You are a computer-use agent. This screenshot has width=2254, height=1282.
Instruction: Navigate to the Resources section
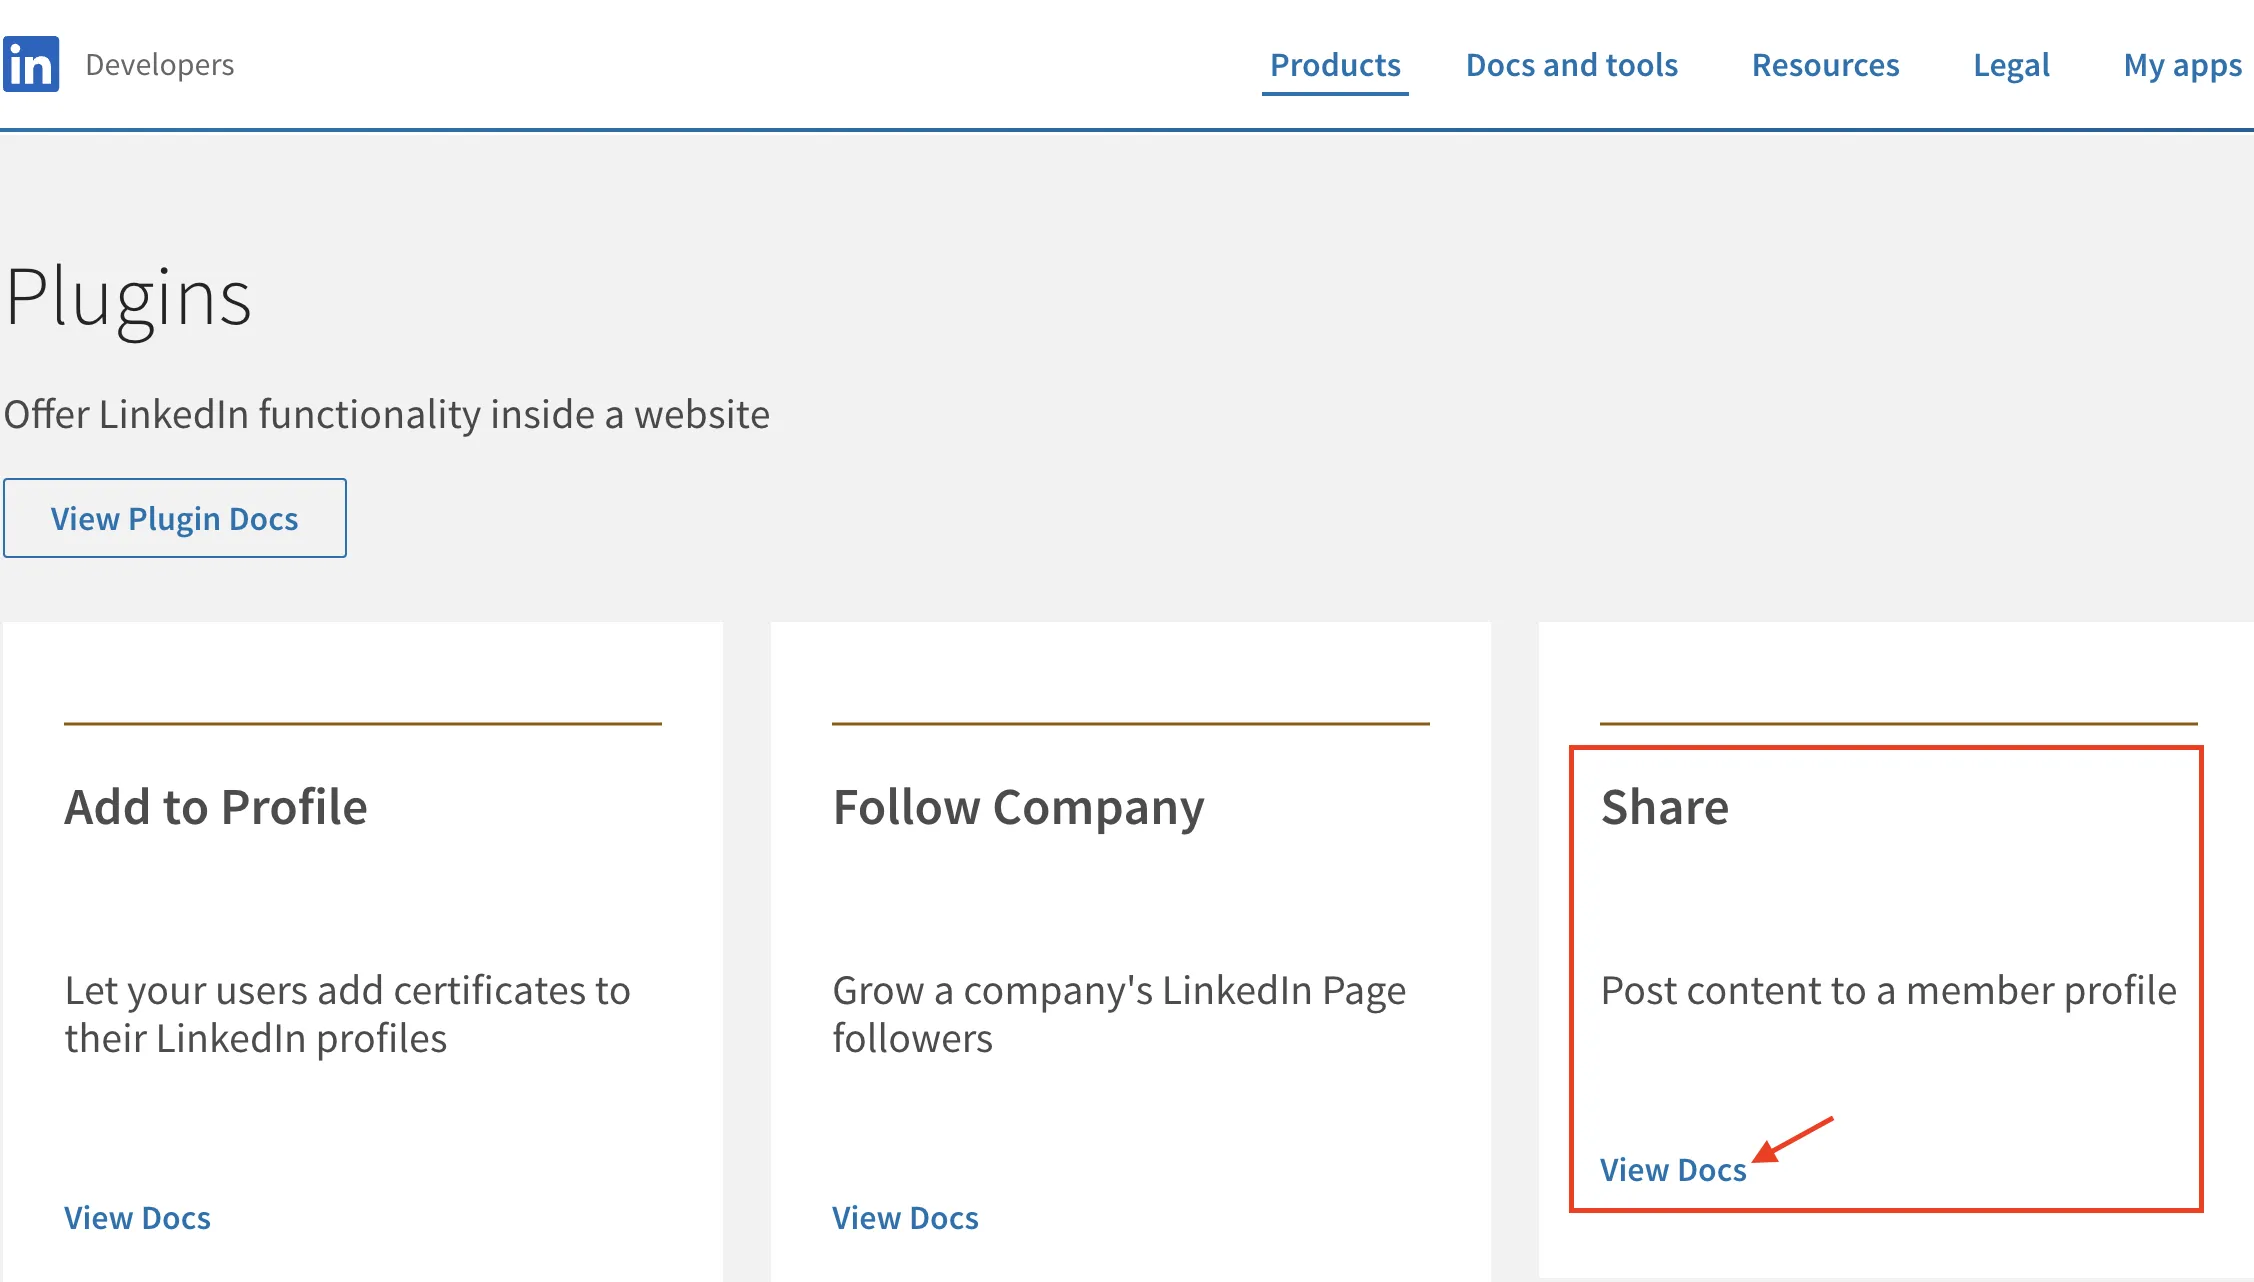(x=1824, y=65)
